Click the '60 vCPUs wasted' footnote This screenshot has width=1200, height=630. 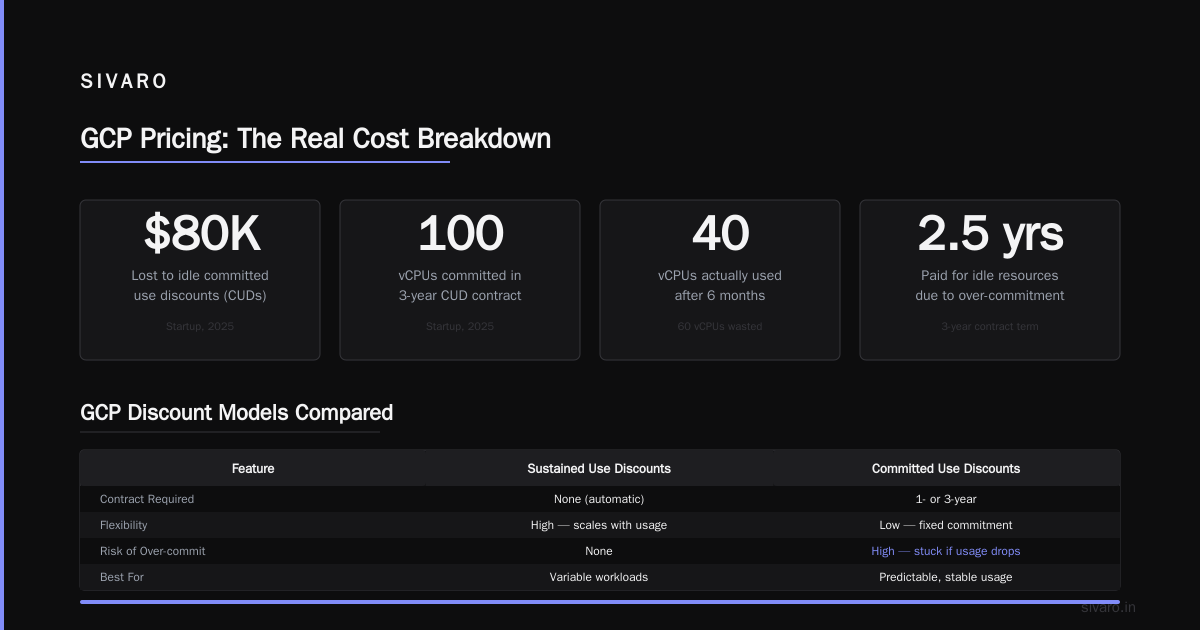[x=720, y=326]
